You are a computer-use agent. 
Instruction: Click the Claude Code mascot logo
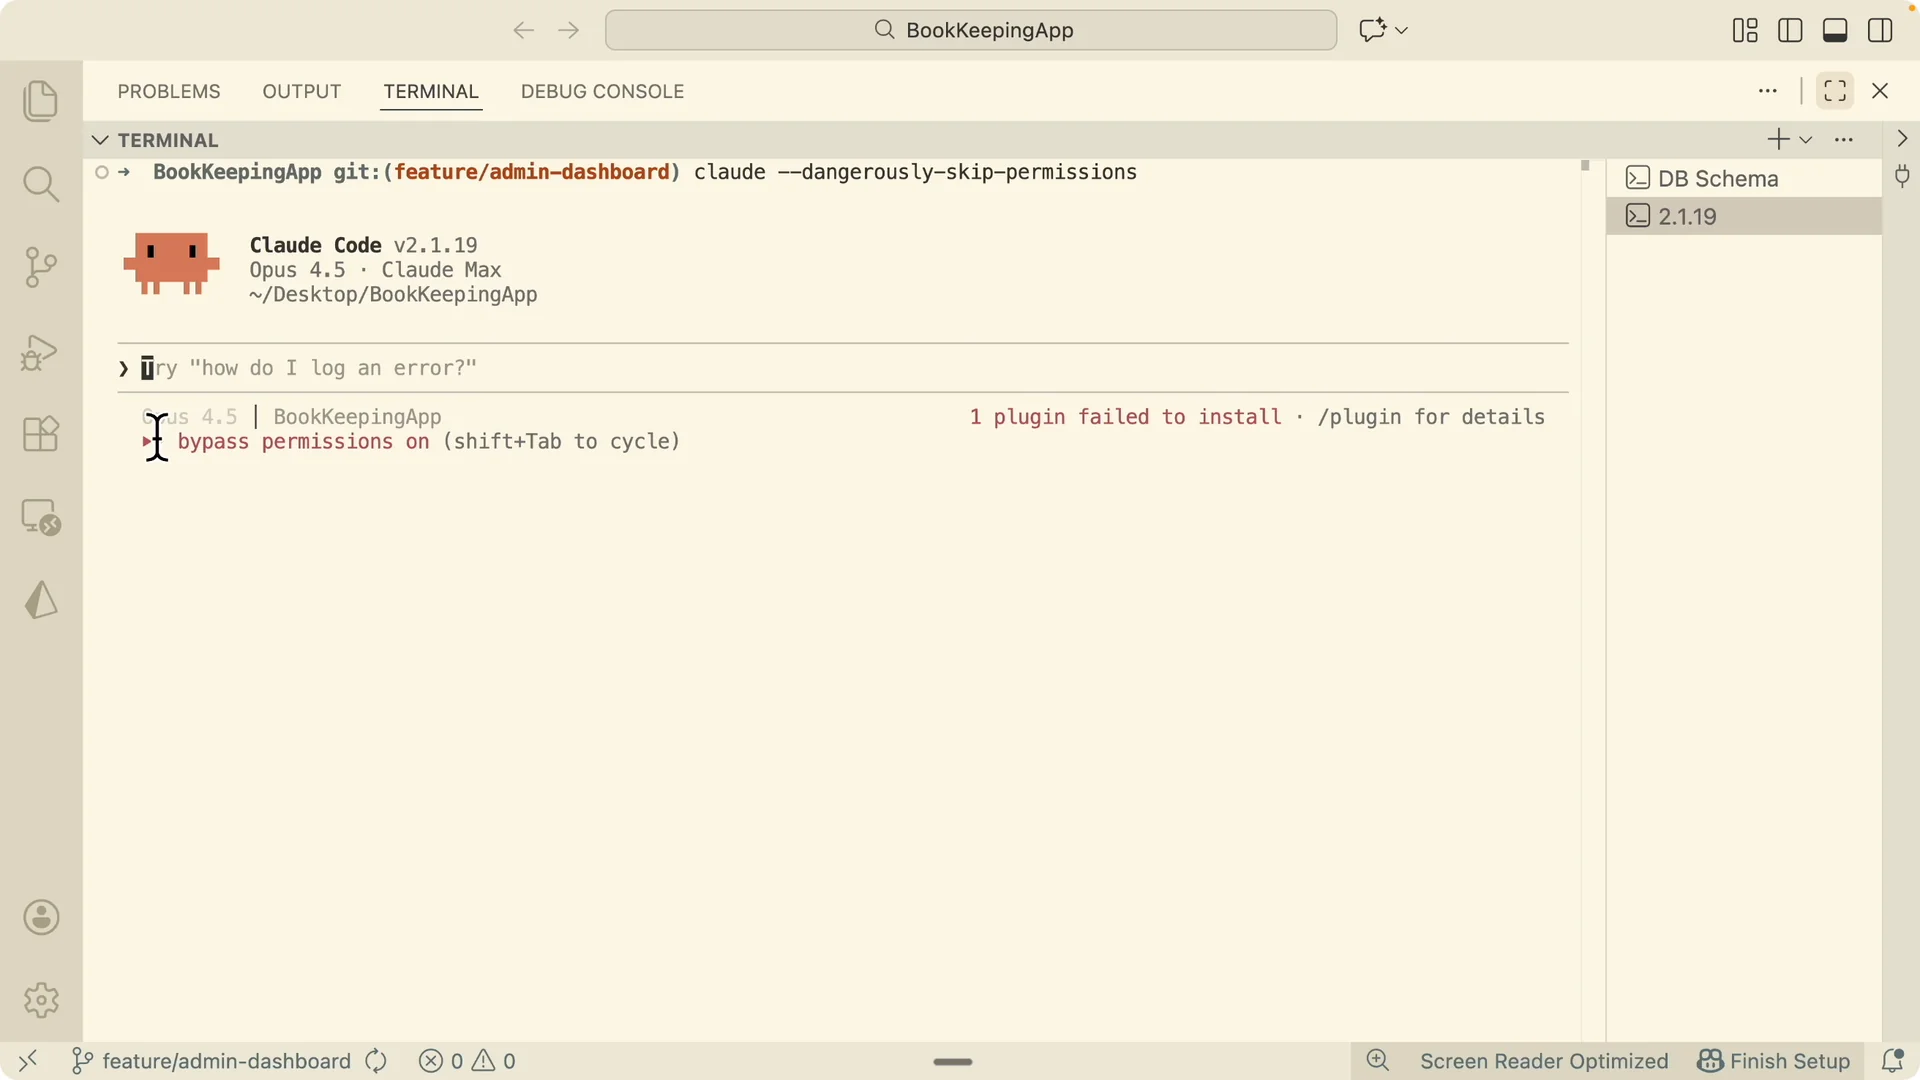[171, 264]
